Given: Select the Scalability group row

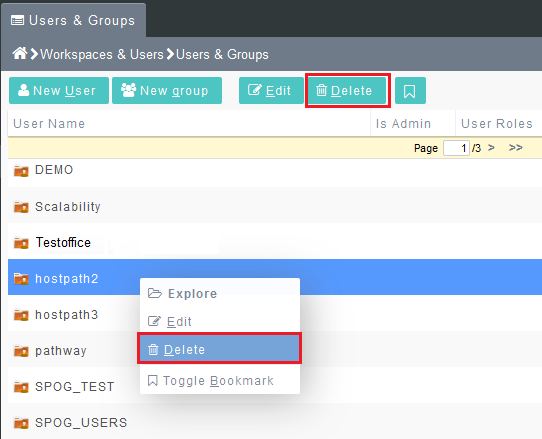Looking at the screenshot, I should pyautogui.click(x=275, y=206).
